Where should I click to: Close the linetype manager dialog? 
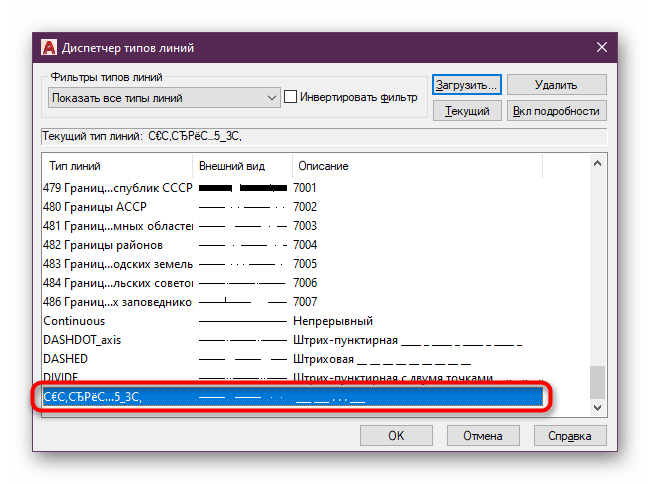click(601, 47)
